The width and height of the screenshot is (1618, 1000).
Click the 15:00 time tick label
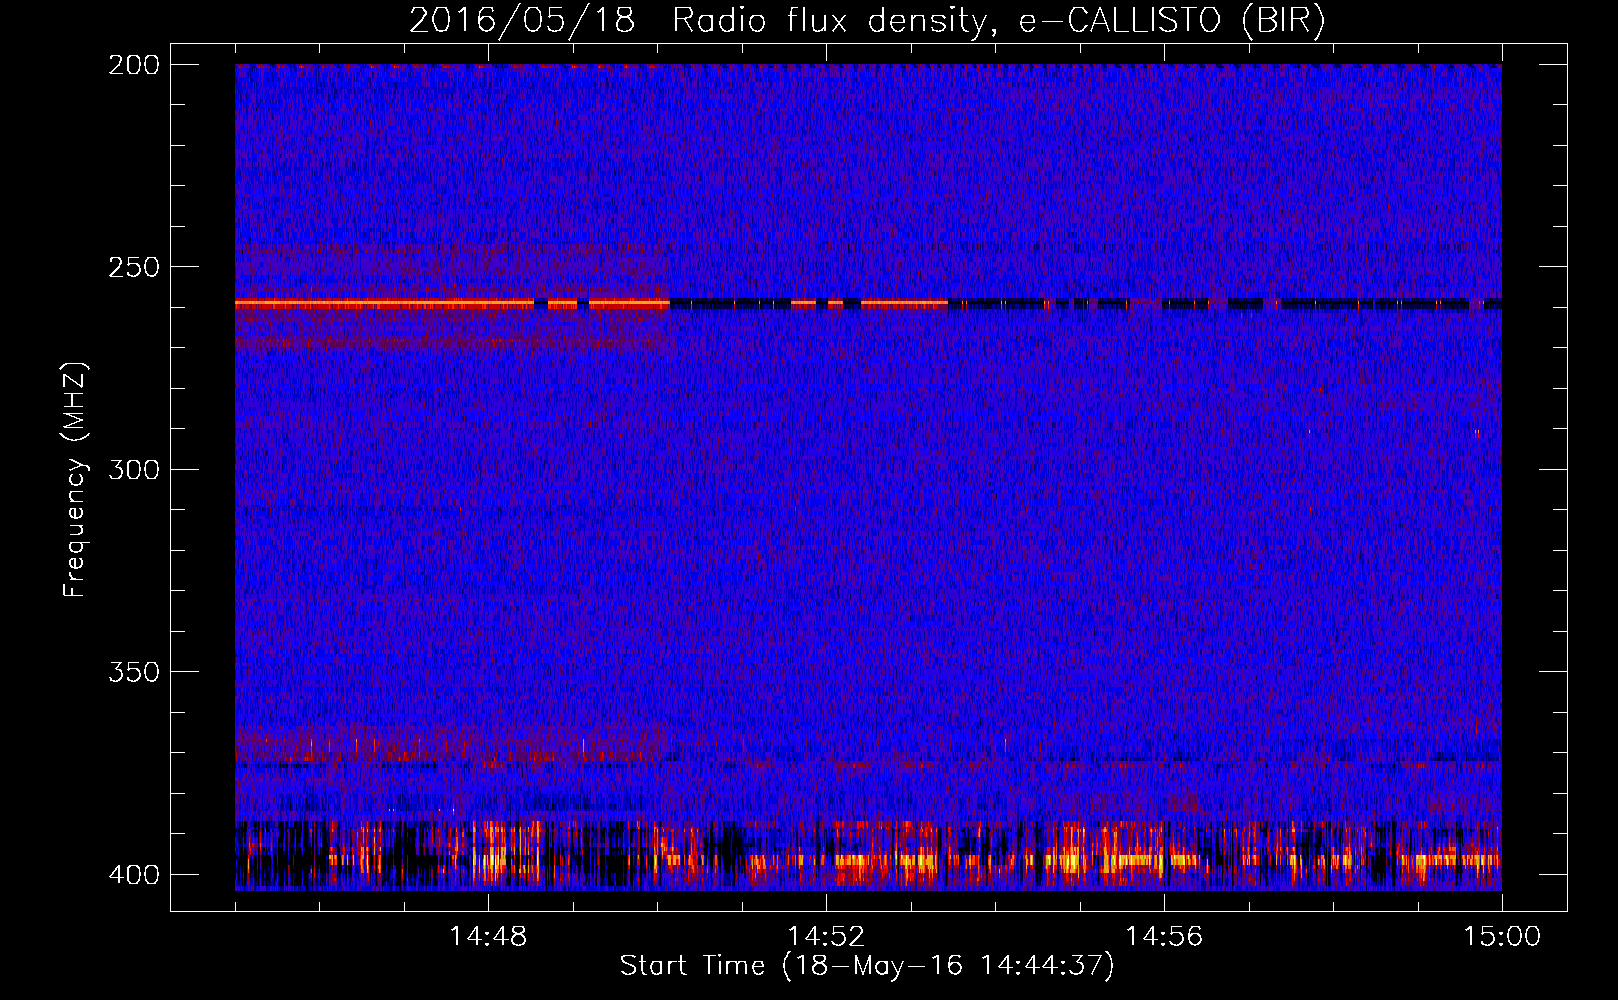coord(1502,937)
